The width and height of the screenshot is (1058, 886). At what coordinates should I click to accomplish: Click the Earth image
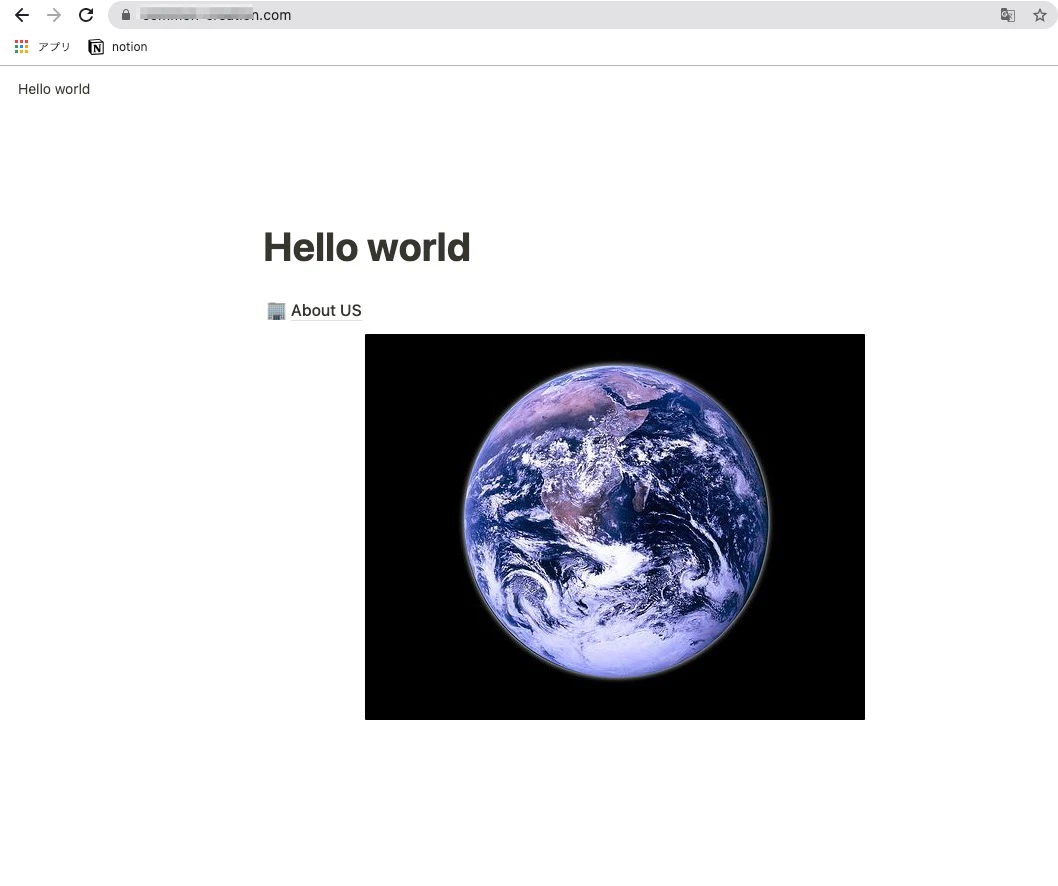tap(615, 527)
